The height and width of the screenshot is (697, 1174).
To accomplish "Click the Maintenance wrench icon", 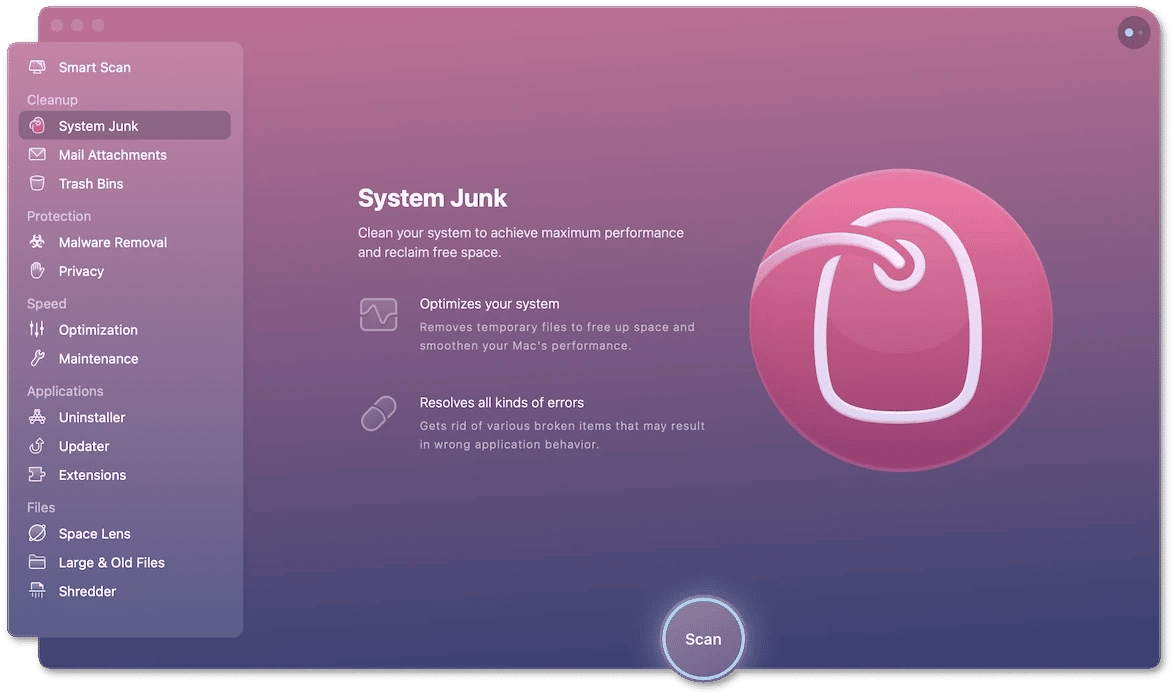I will pos(37,358).
